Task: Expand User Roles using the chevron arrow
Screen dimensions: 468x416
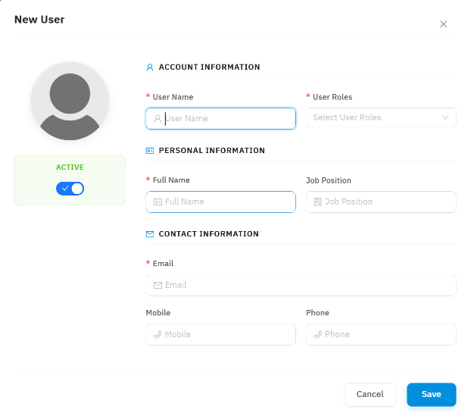Action: coord(445,117)
